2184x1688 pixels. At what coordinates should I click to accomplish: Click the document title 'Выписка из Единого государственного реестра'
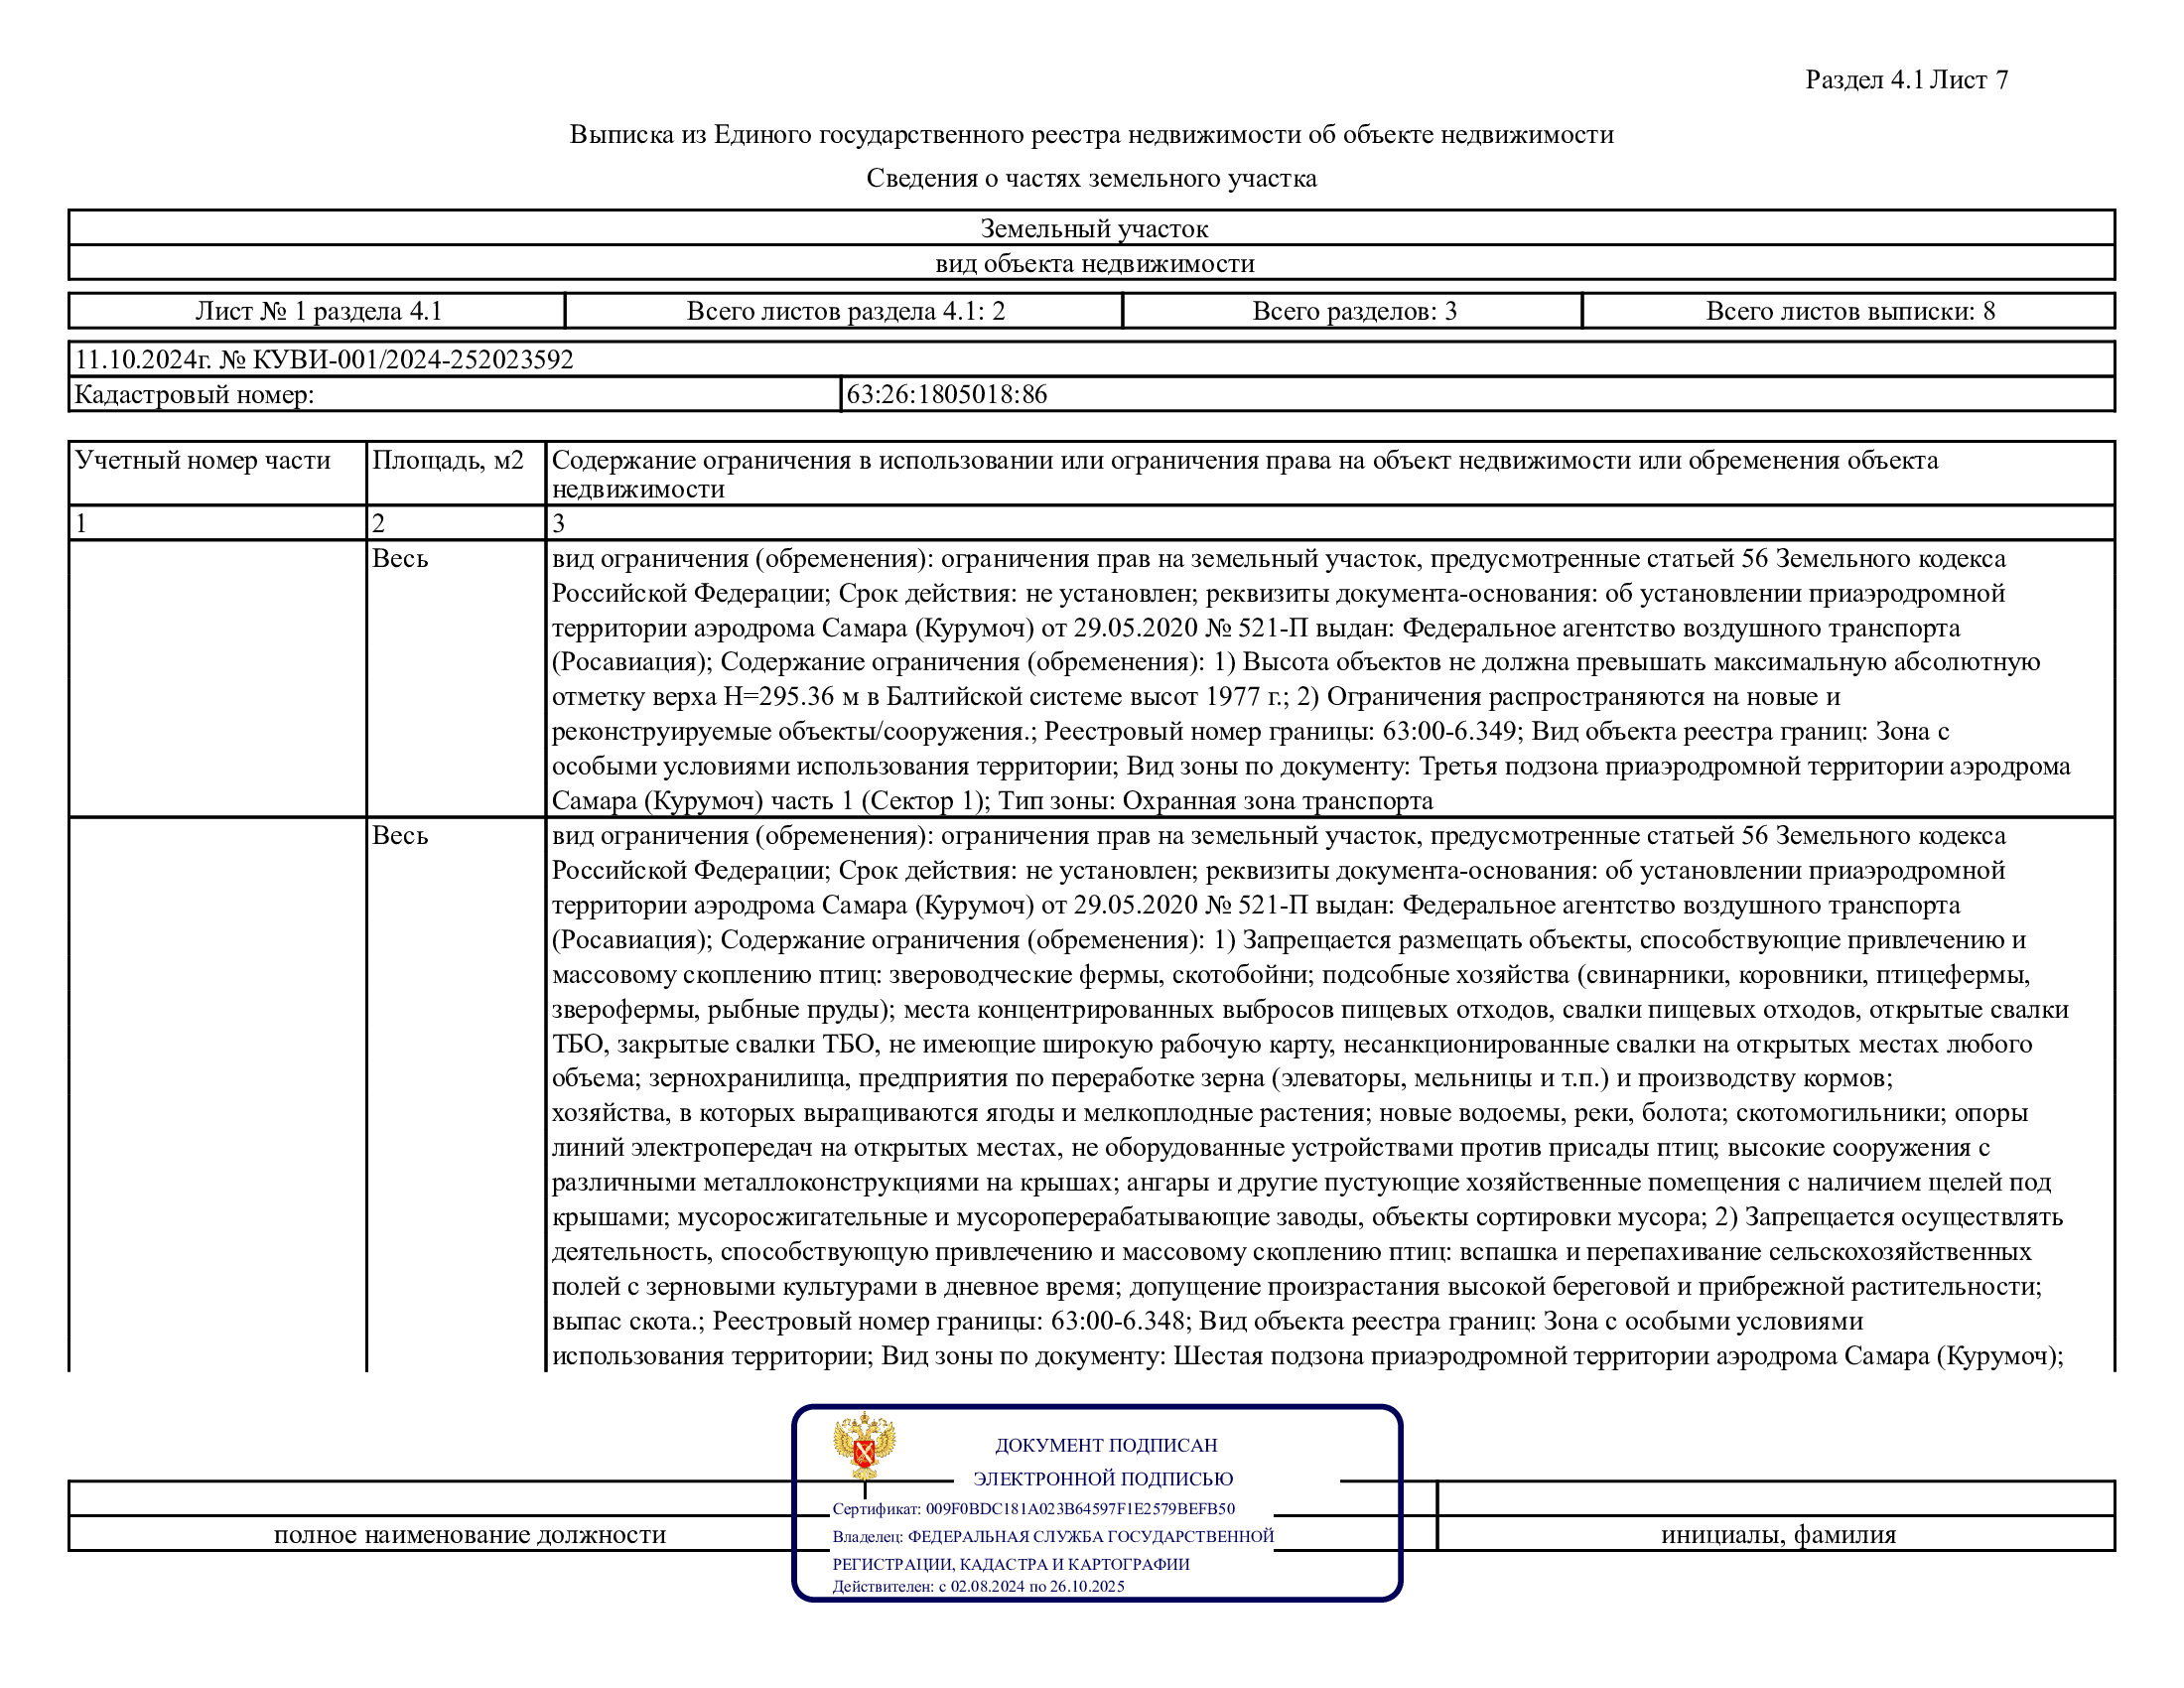(1091, 134)
